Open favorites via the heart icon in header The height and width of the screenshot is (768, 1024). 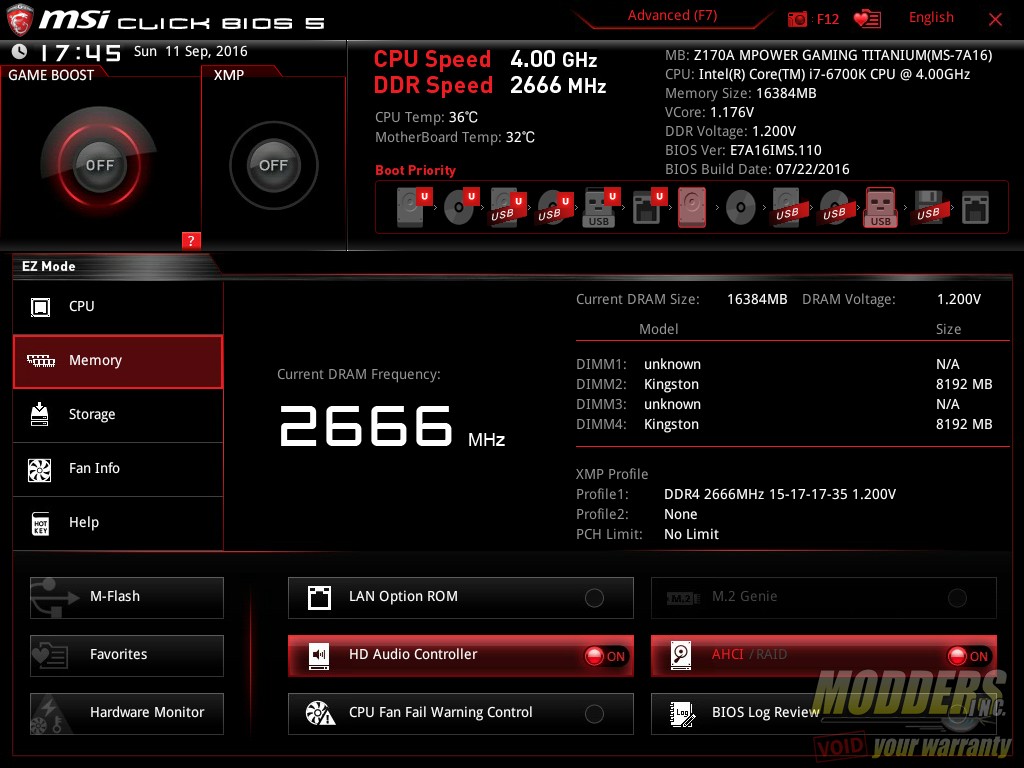pos(867,19)
